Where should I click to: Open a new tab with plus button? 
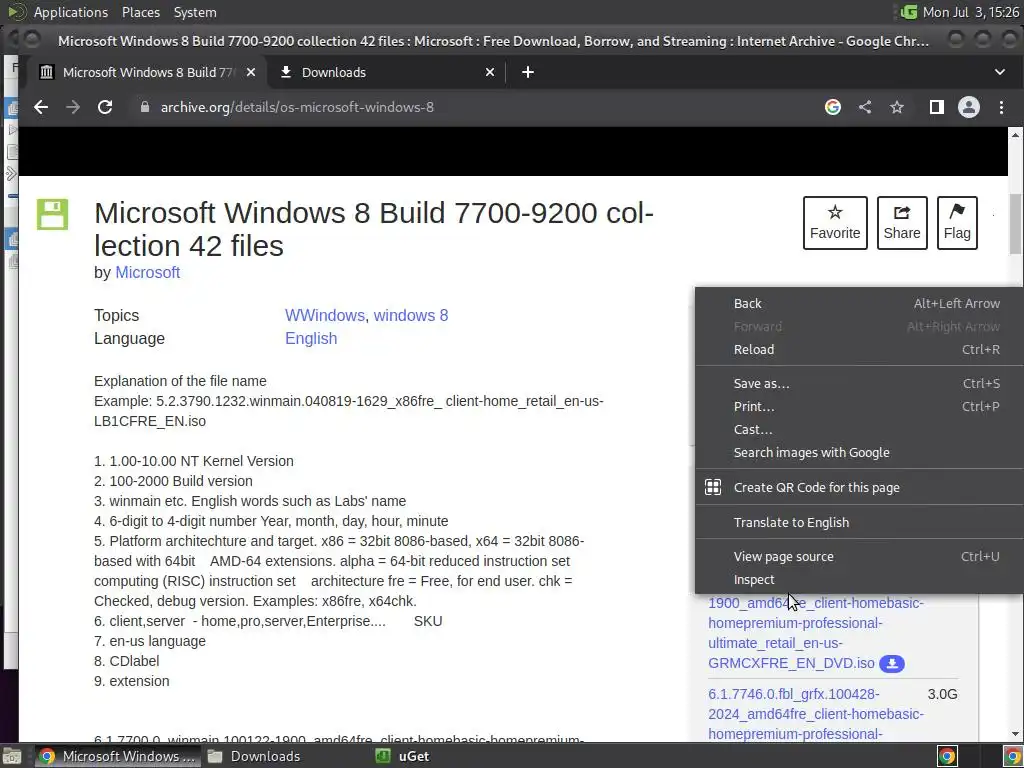[x=528, y=72]
